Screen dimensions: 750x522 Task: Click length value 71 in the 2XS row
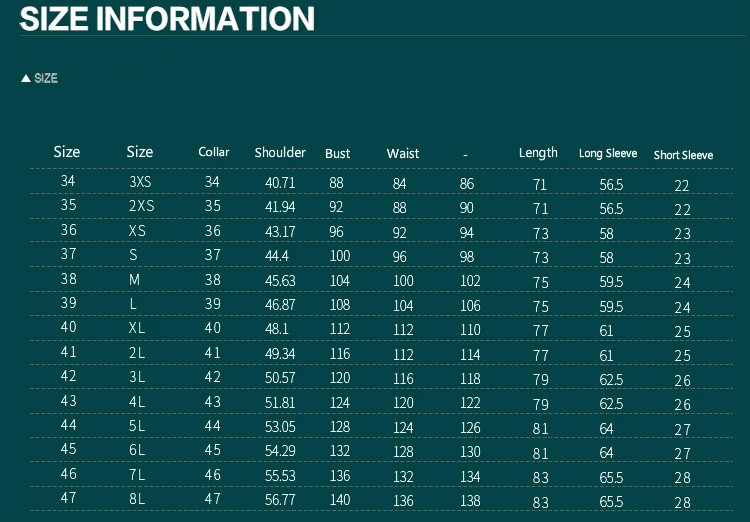click(x=540, y=209)
